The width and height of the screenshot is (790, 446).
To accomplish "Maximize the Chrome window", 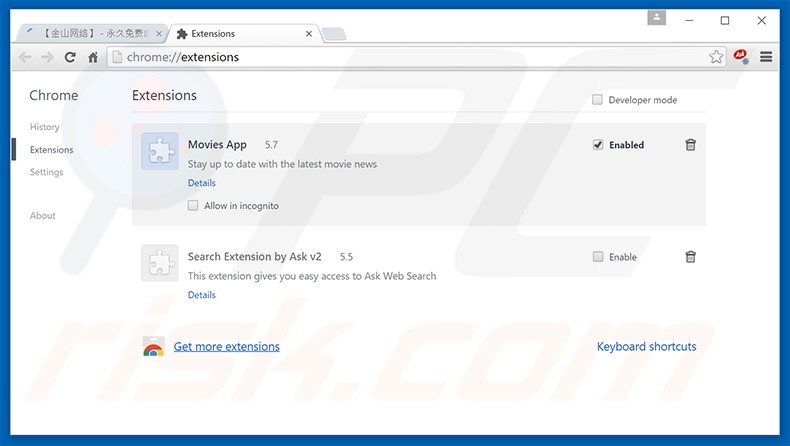I will [x=725, y=21].
